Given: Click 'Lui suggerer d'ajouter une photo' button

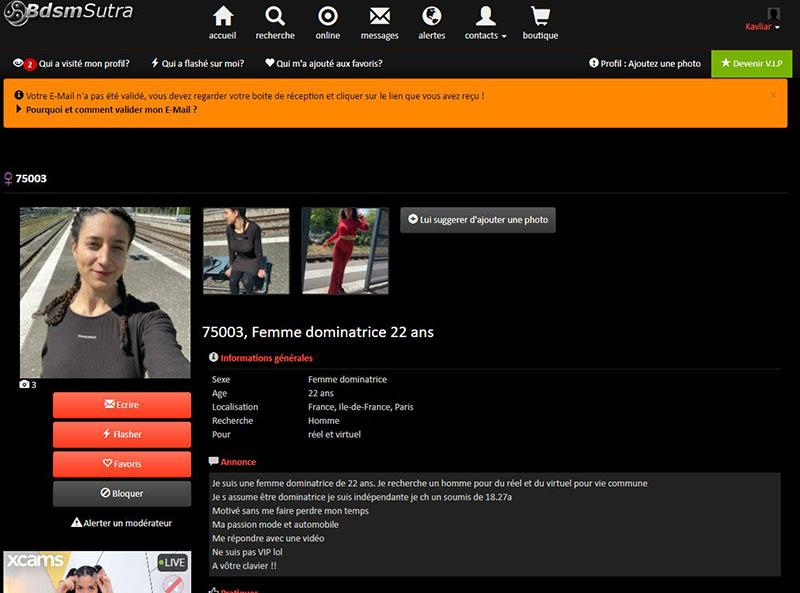Looking at the screenshot, I should point(478,220).
